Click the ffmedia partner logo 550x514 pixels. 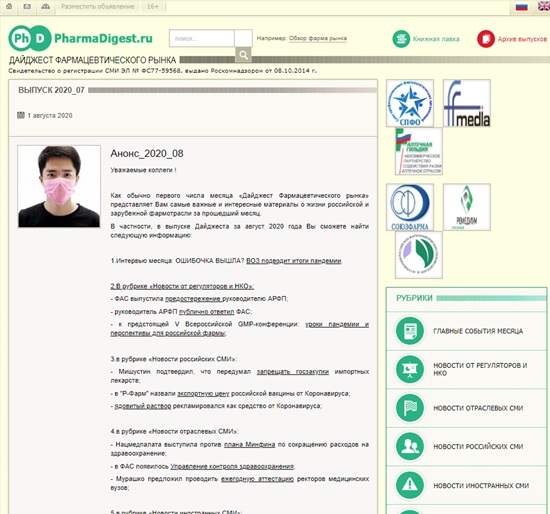[x=467, y=103]
